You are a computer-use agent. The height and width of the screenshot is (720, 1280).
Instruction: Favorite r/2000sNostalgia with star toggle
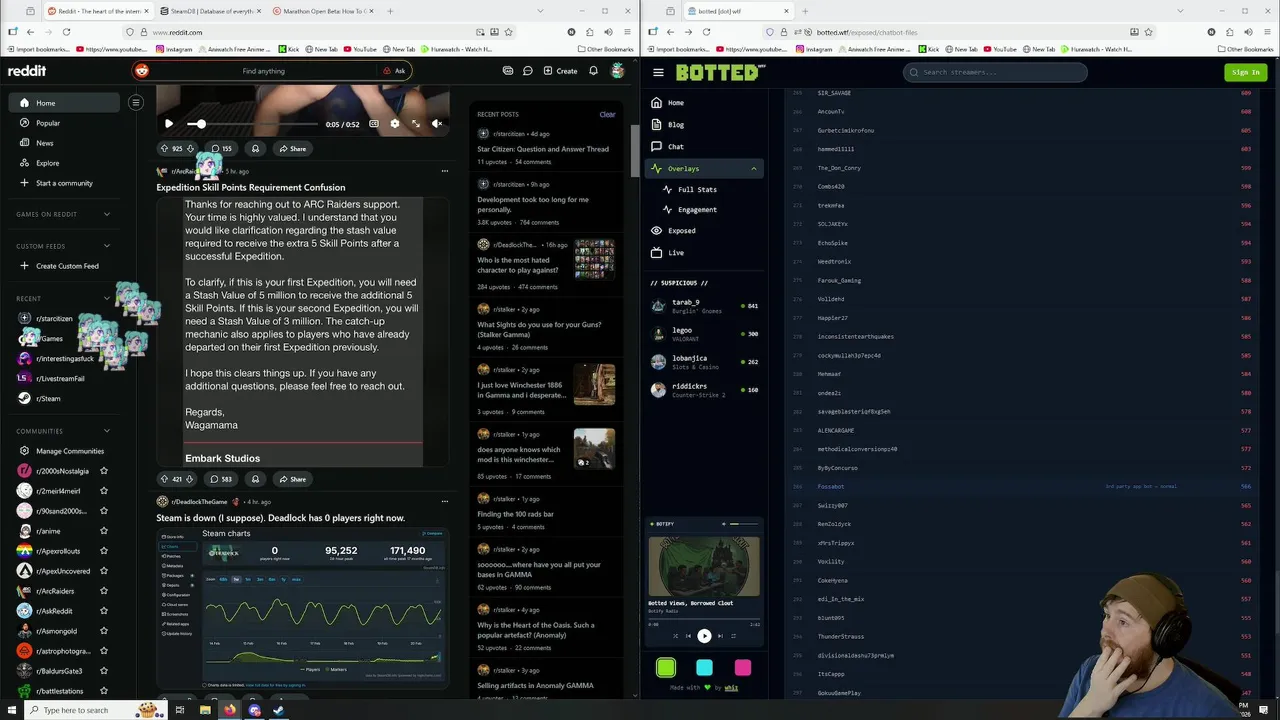tap(104, 471)
